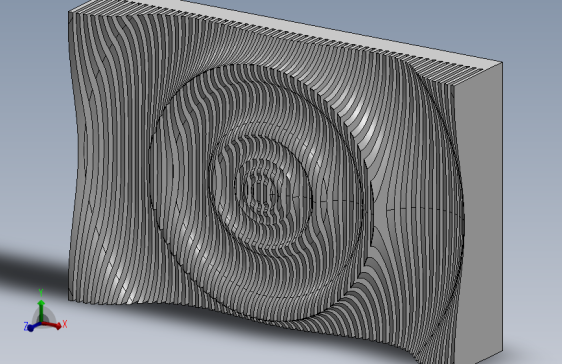
Task: Click the red X axis arrow of triad
Action: pos(52,325)
